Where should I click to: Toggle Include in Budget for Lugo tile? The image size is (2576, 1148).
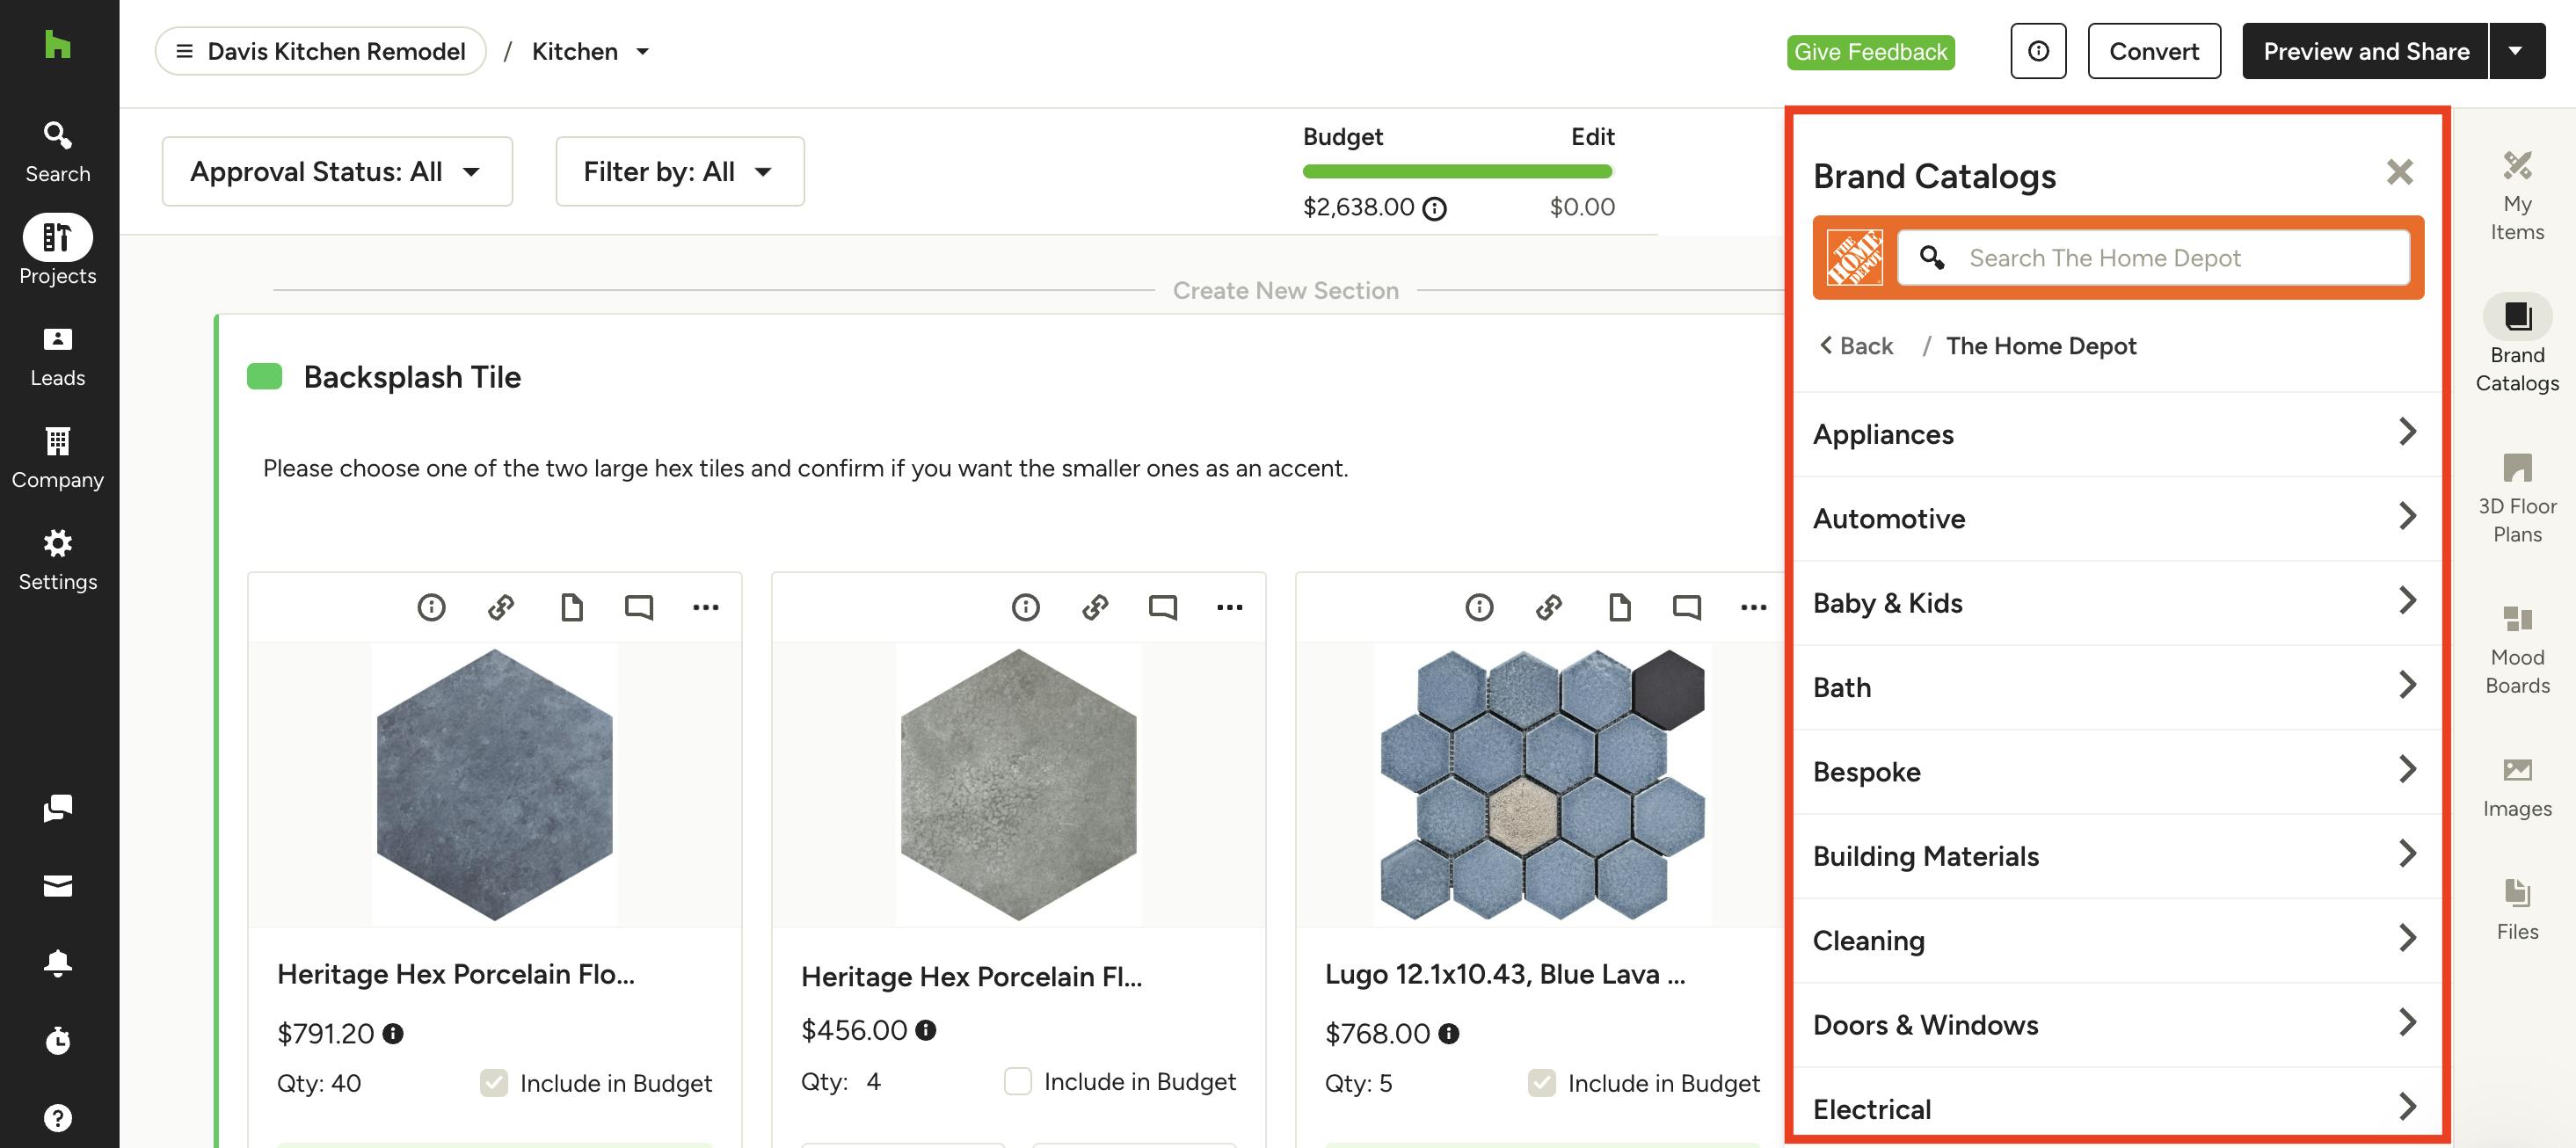coord(1542,1083)
